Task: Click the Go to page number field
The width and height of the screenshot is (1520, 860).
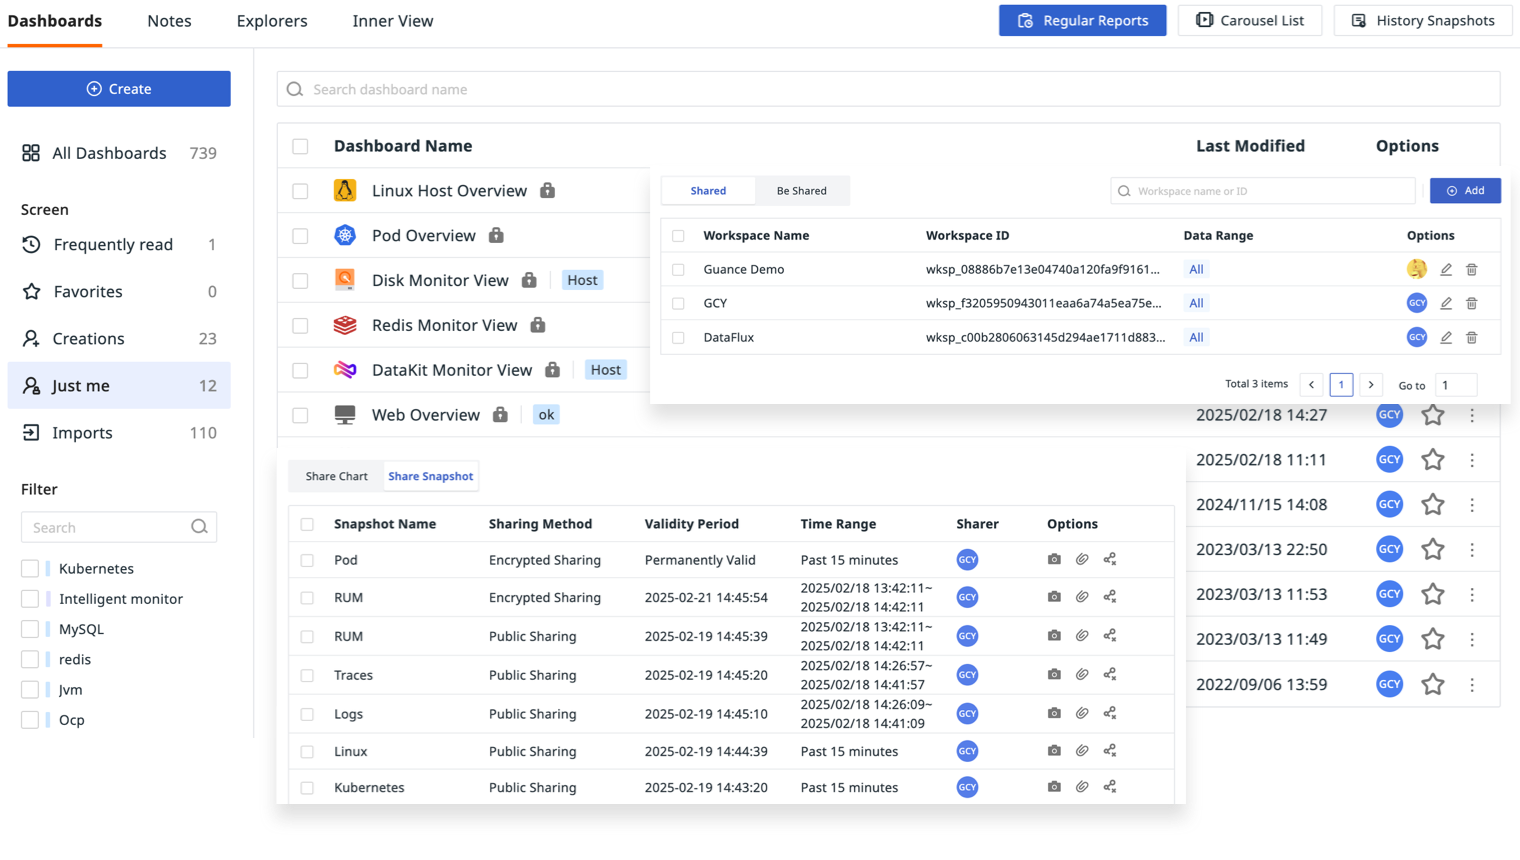Action: point(1456,385)
